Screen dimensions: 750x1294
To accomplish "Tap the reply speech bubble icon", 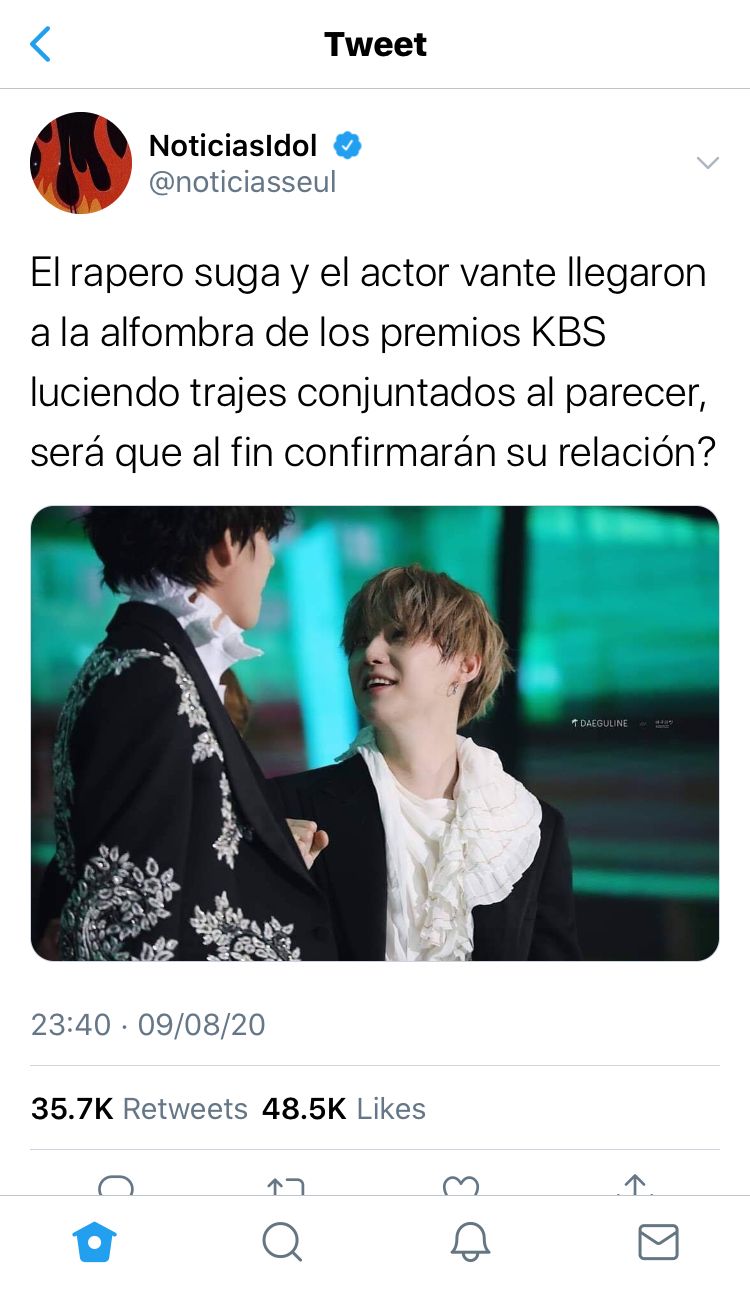I will [x=116, y=1185].
